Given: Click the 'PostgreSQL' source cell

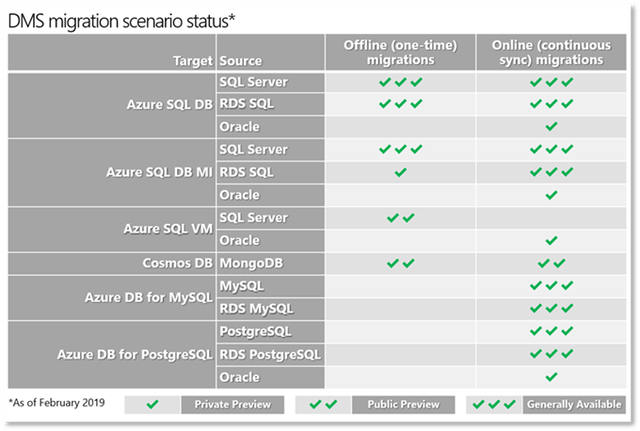Looking at the screenshot, I should tap(271, 331).
